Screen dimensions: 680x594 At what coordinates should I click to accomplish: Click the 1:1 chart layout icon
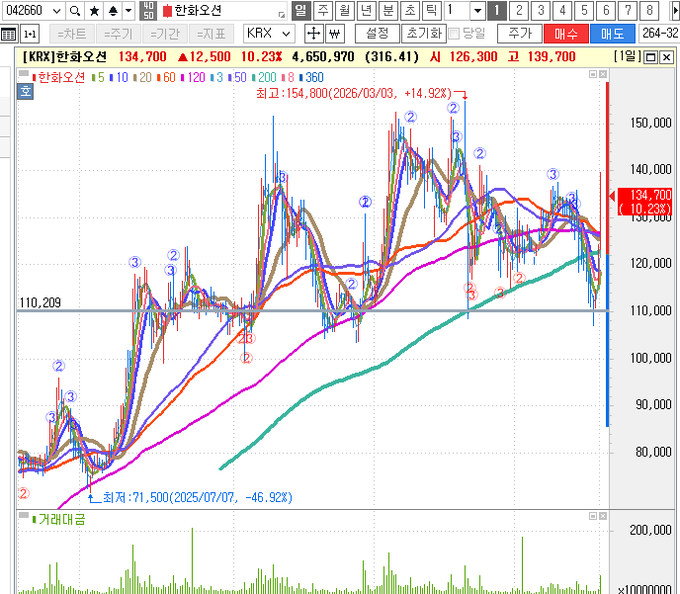[30, 34]
